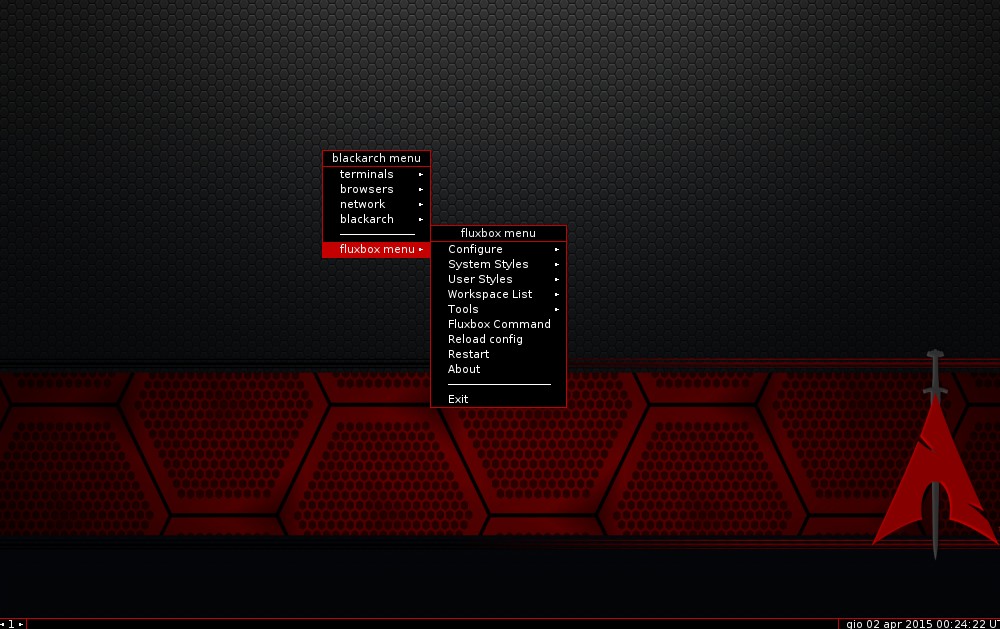Choose Reload config
Image resolution: width=1000 pixels, height=629 pixels.
tap(498, 339)
